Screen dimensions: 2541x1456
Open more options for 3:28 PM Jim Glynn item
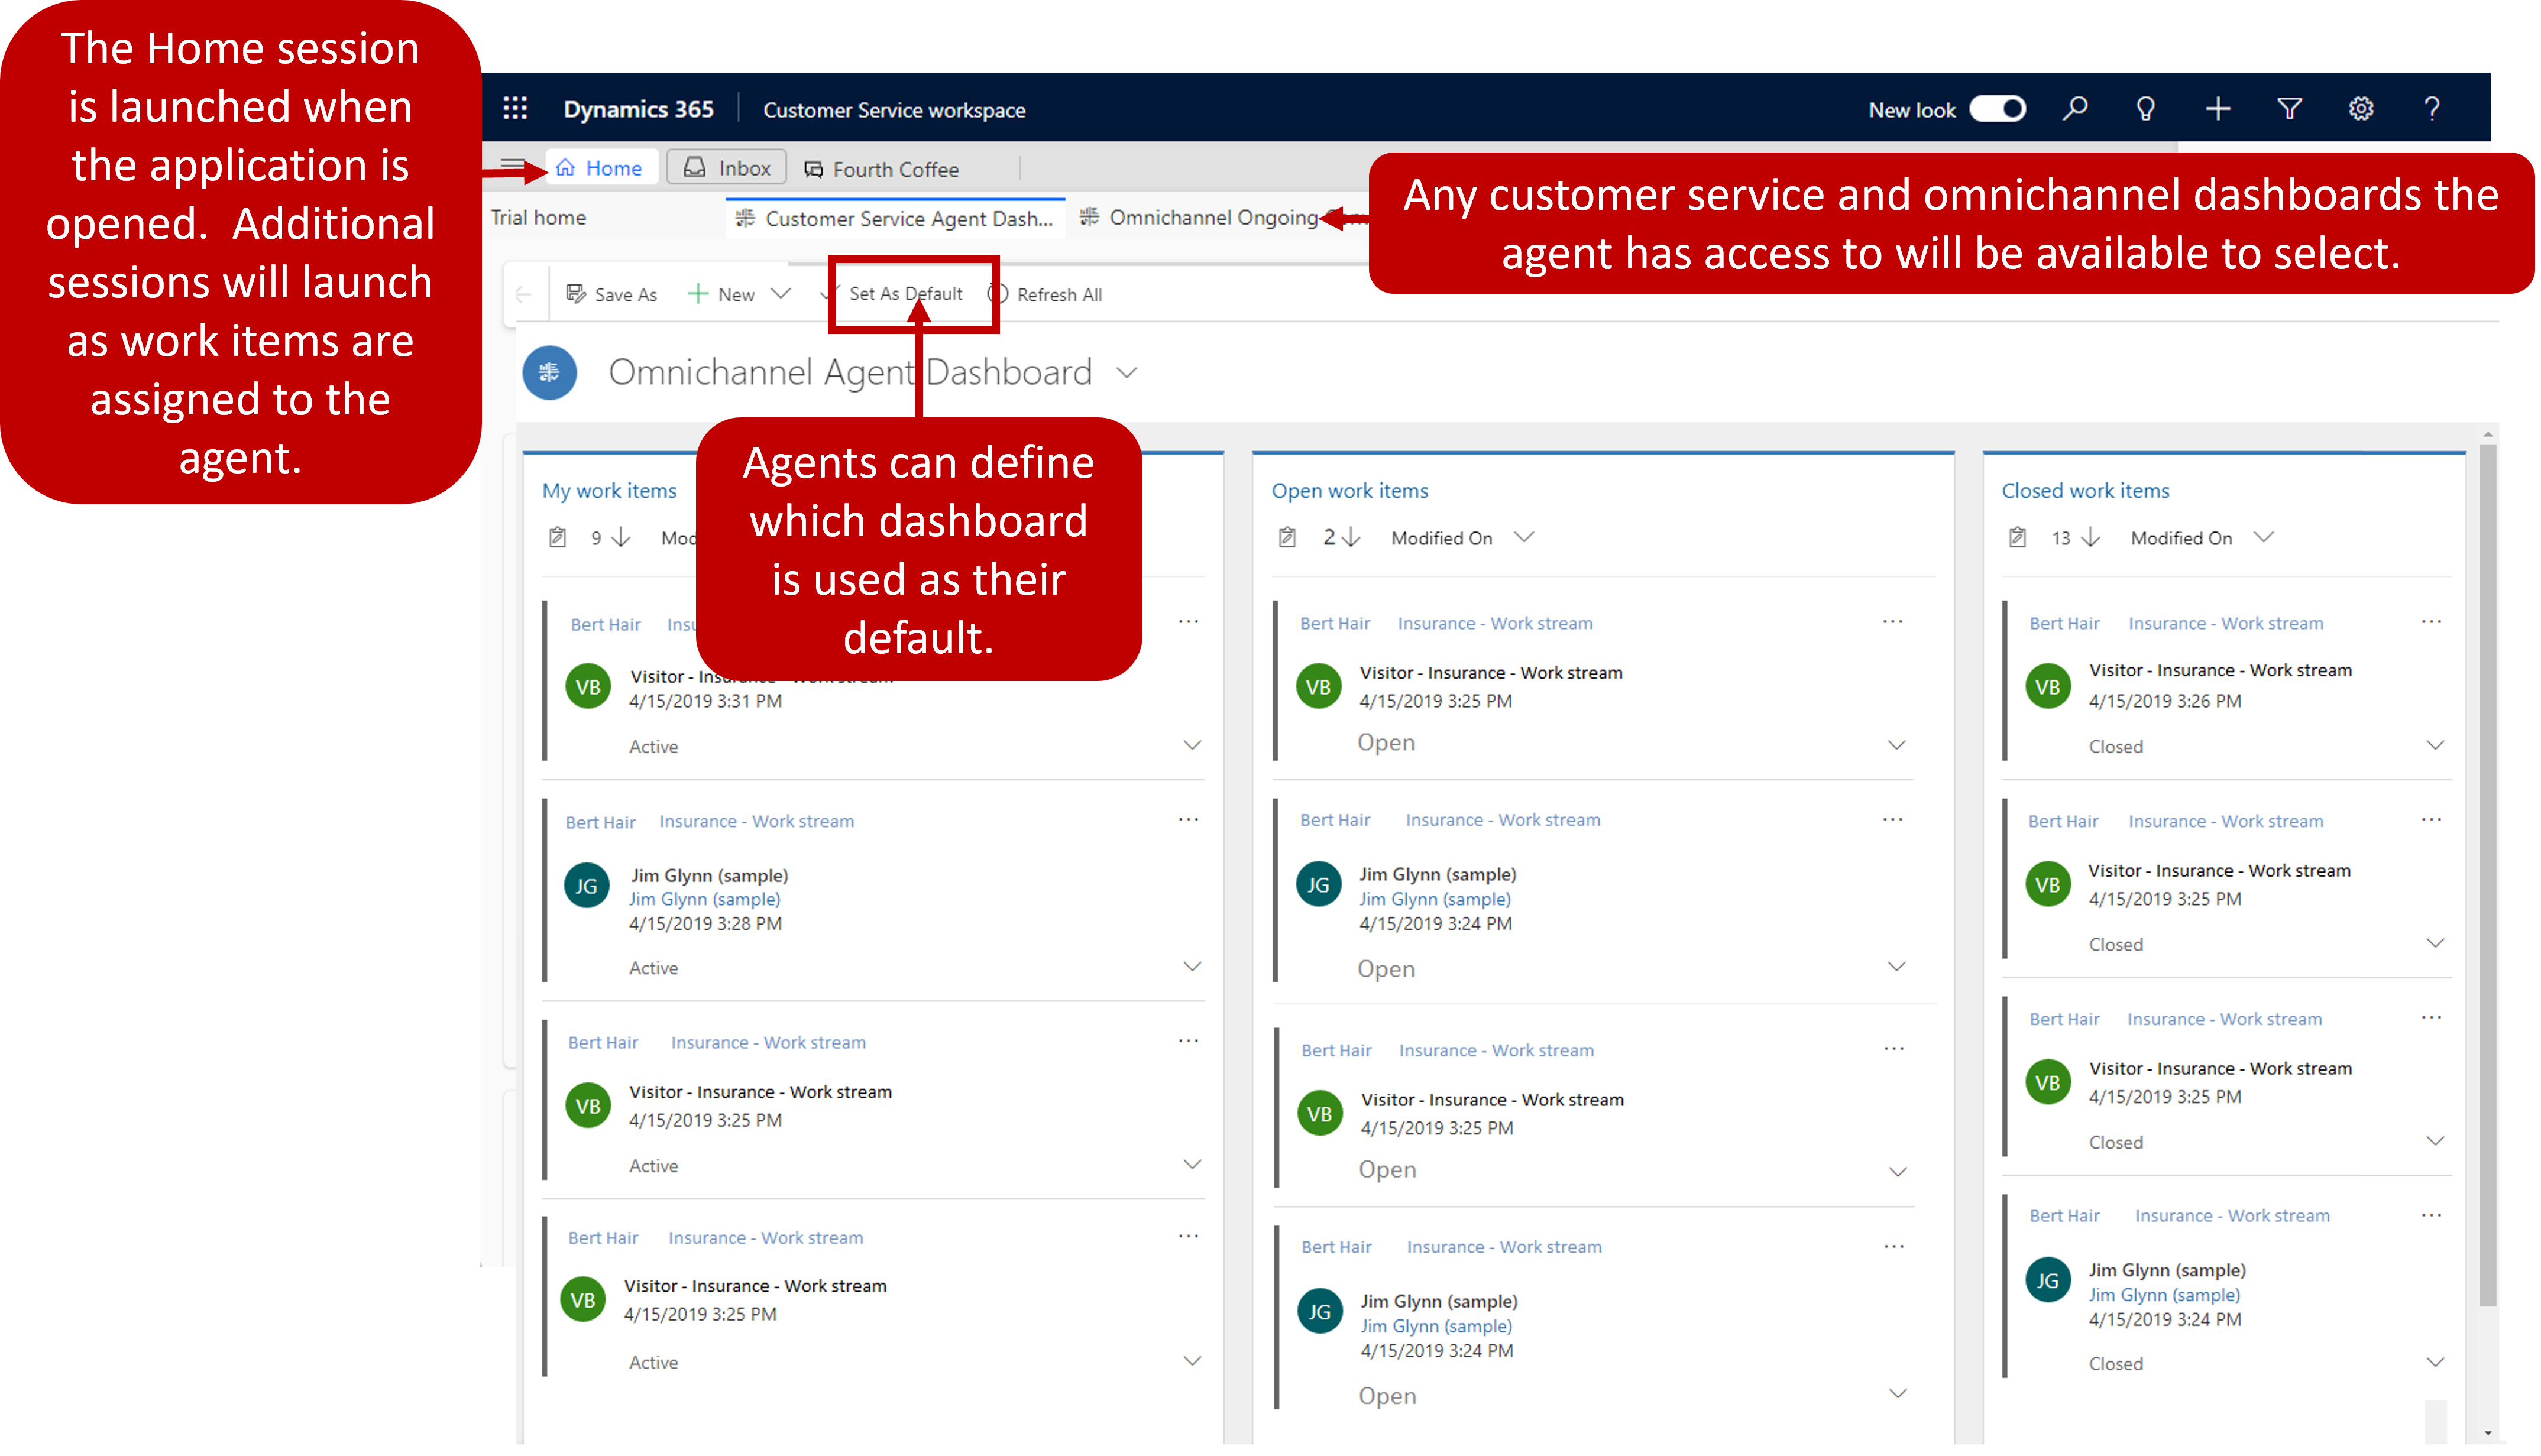point(1188,819)
